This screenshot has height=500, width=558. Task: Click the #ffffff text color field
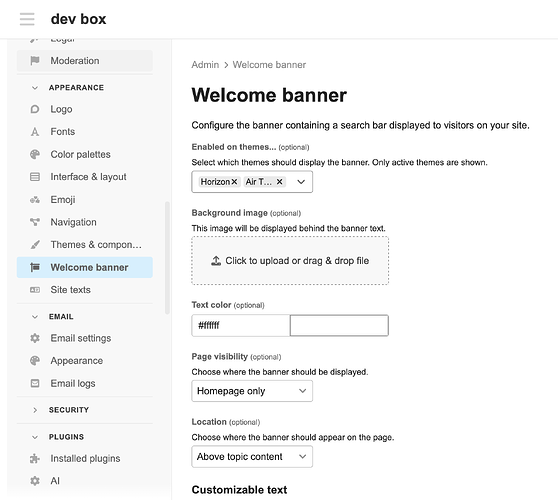coord(241,325)
